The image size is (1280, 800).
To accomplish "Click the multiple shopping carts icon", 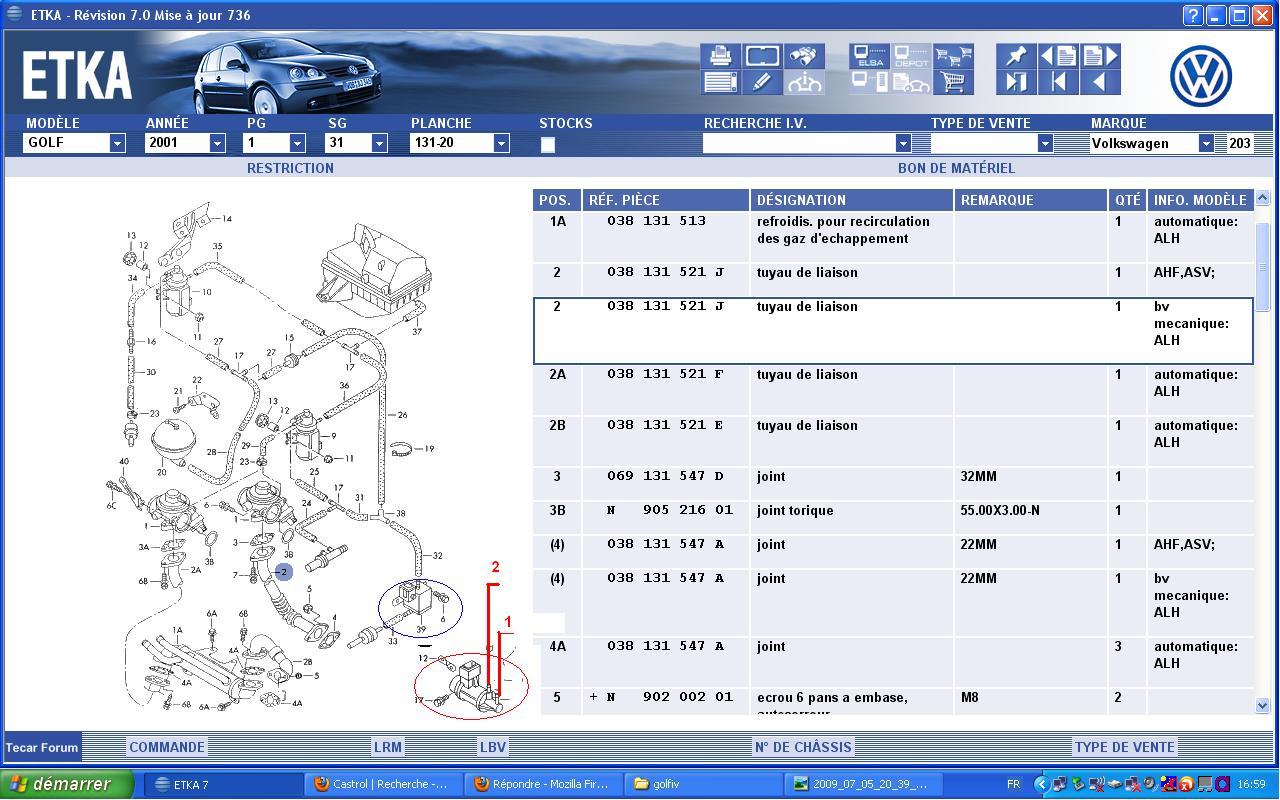I will [953, 56].
